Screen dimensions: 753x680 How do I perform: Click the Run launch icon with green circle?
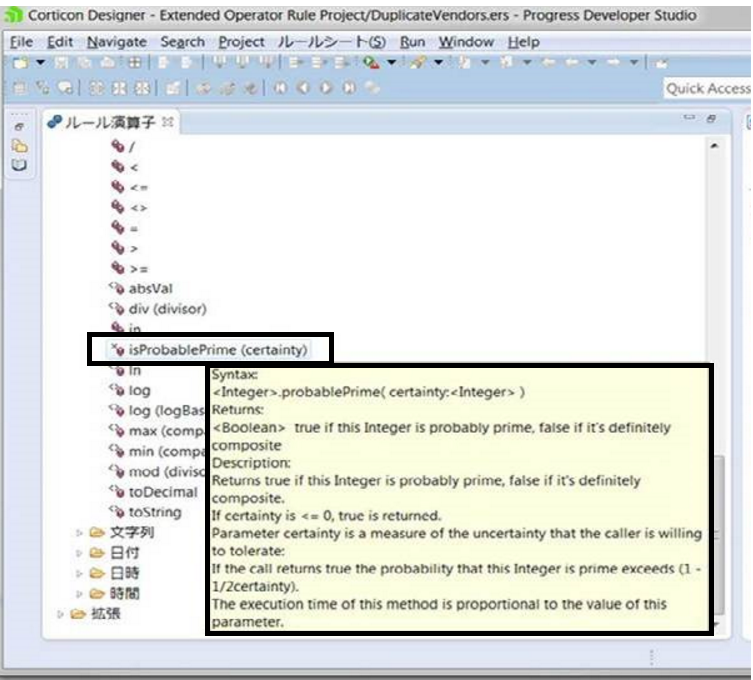371,62
